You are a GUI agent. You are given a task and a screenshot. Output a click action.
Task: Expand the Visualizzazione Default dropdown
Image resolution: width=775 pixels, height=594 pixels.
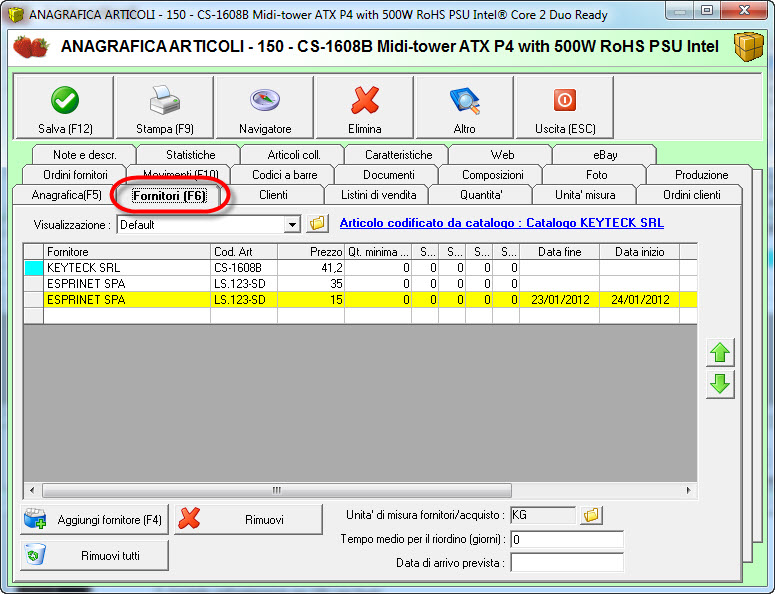[x=293, y=225]
